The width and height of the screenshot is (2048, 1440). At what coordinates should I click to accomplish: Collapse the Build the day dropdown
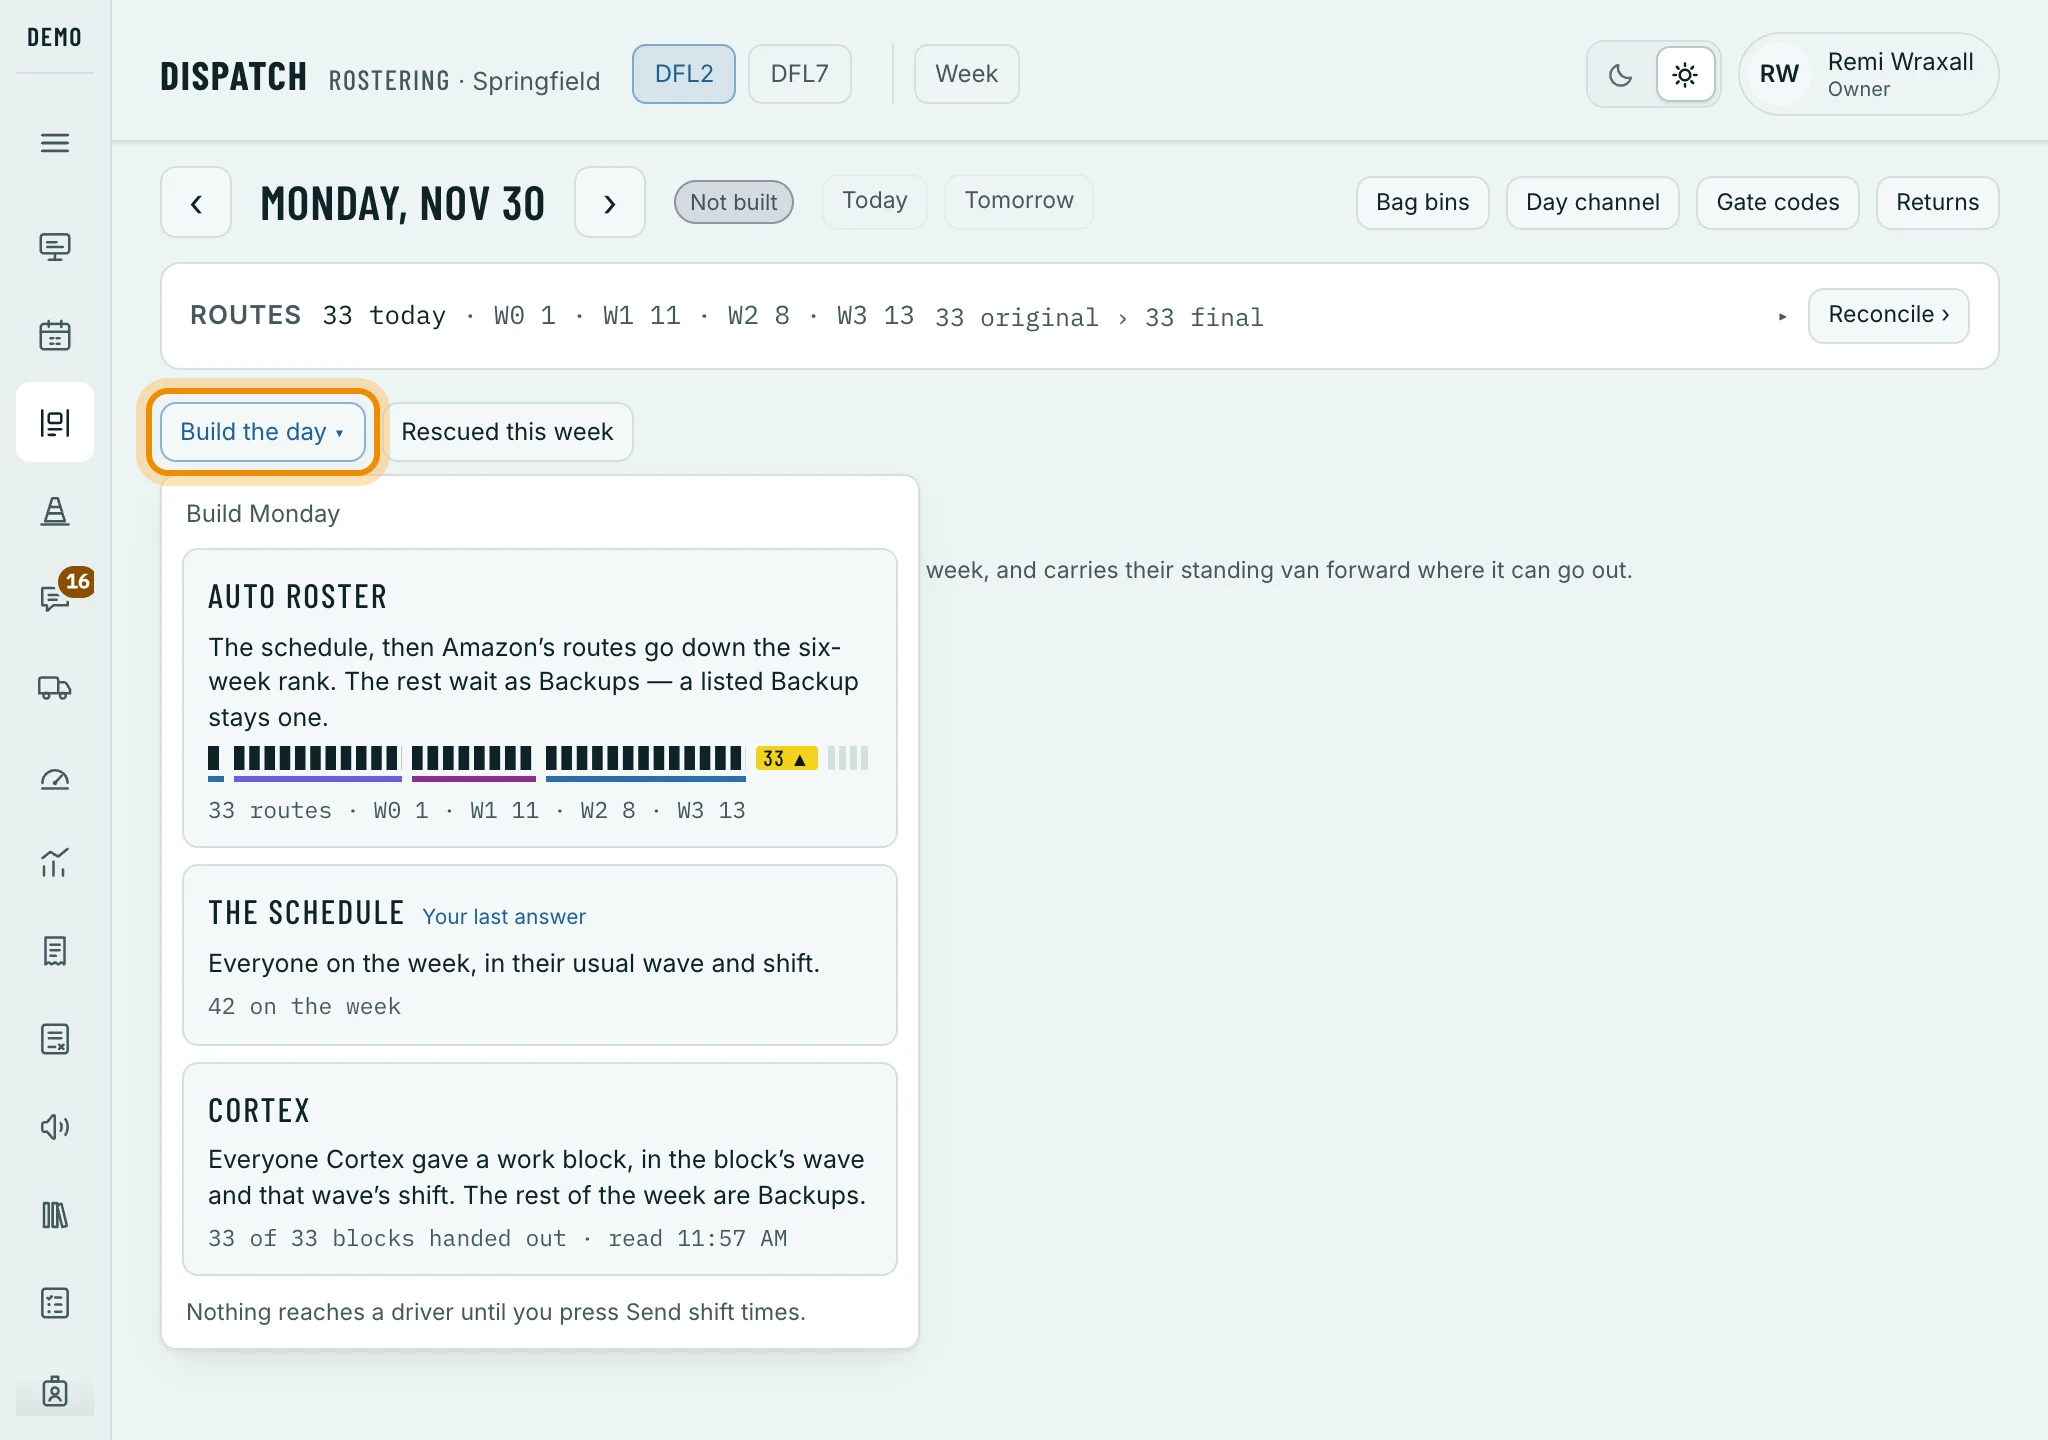(262, 432)
